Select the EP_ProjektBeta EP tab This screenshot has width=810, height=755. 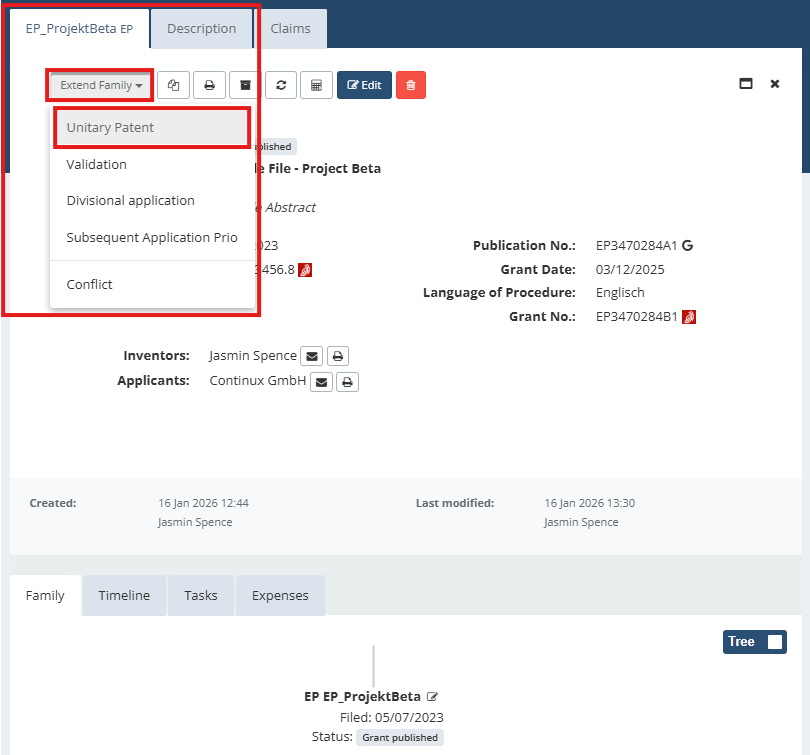click(x=79, y=28)
